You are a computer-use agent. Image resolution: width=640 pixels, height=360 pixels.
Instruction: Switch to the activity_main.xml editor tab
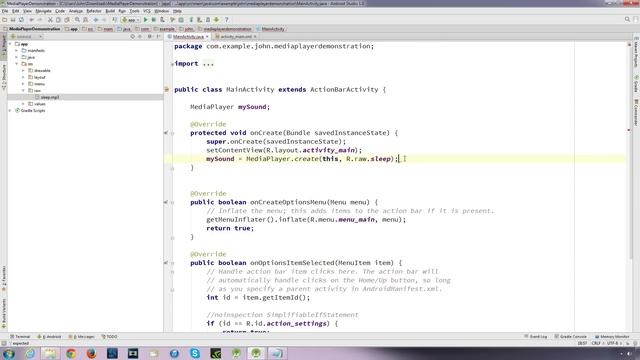tap(236, 36)
